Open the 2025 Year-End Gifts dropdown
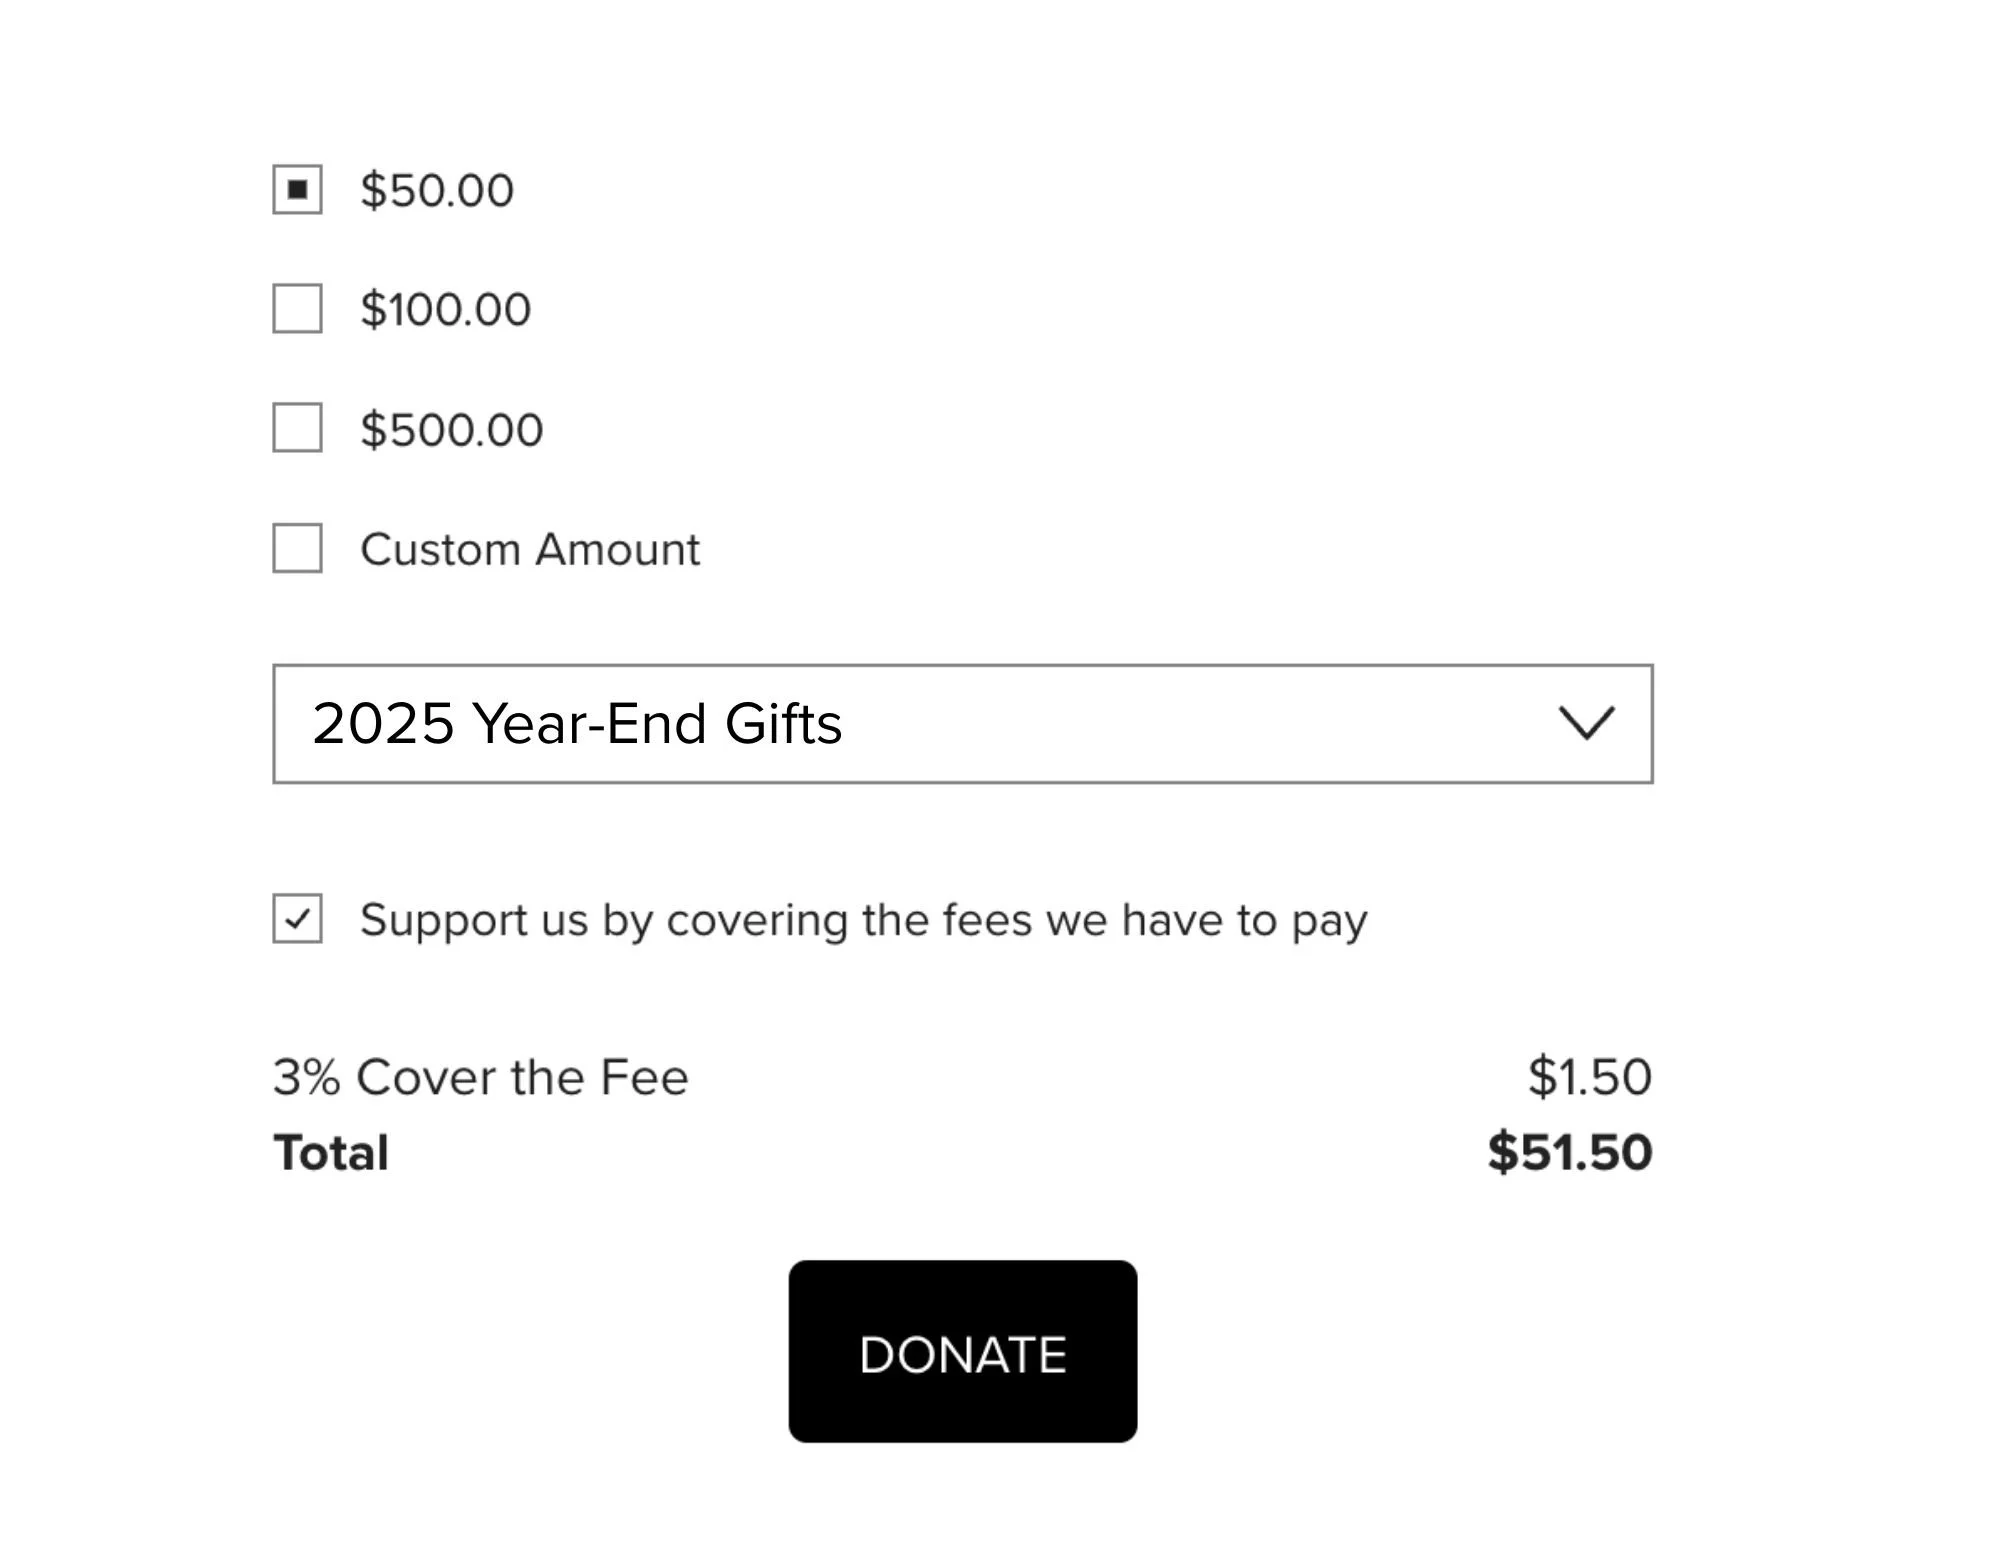This screenshot has width=2000, height=1545. tap(962, 723)
